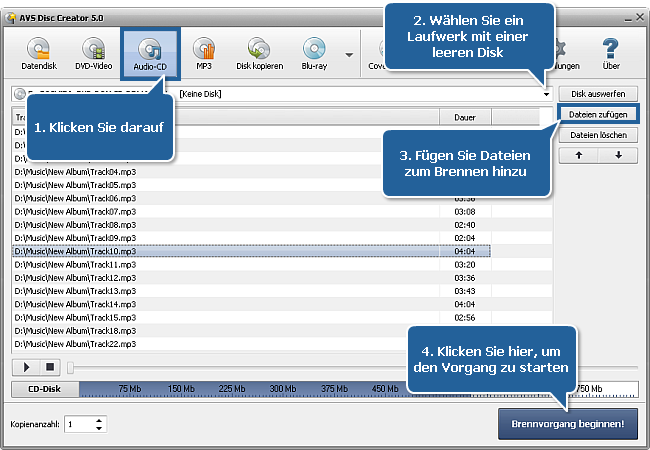Viewport: 650px width, 450px height.
Task: Close the AVS Disc Creator window
Action: [x=640, y=17]
